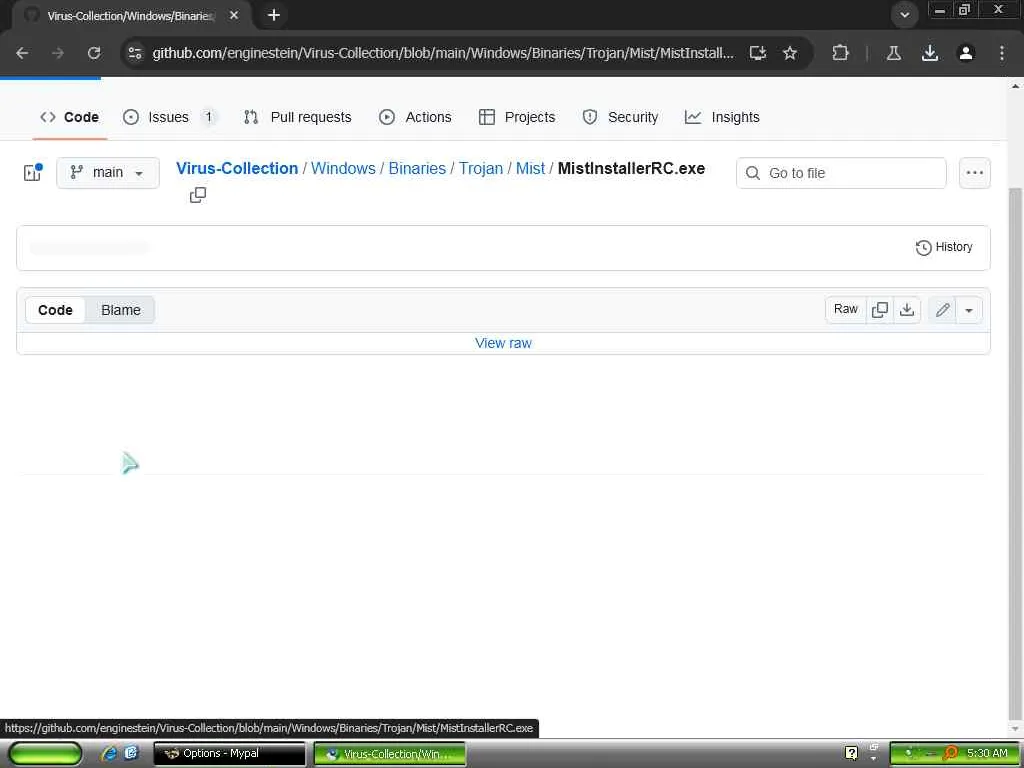The image size is (1024, 768).
Task: Close the Virus-Collection tab
Action: tap(234, 15)
